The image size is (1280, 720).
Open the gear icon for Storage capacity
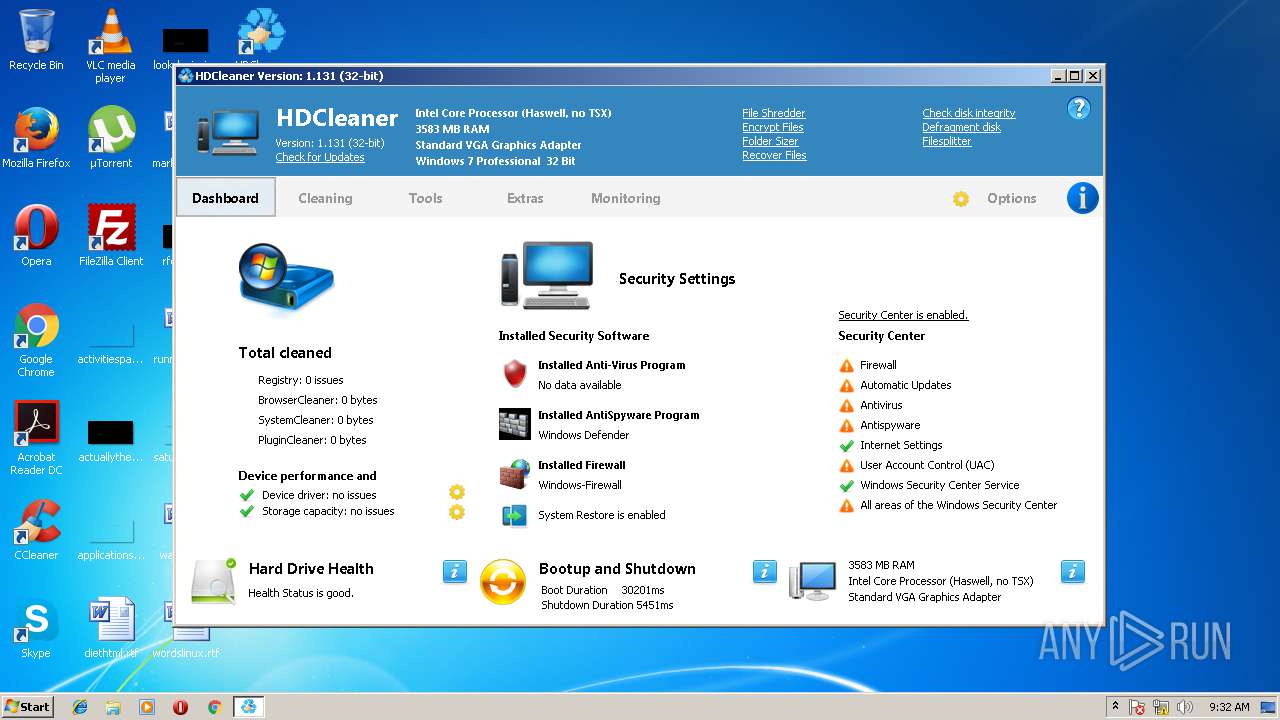click(457, 512)
